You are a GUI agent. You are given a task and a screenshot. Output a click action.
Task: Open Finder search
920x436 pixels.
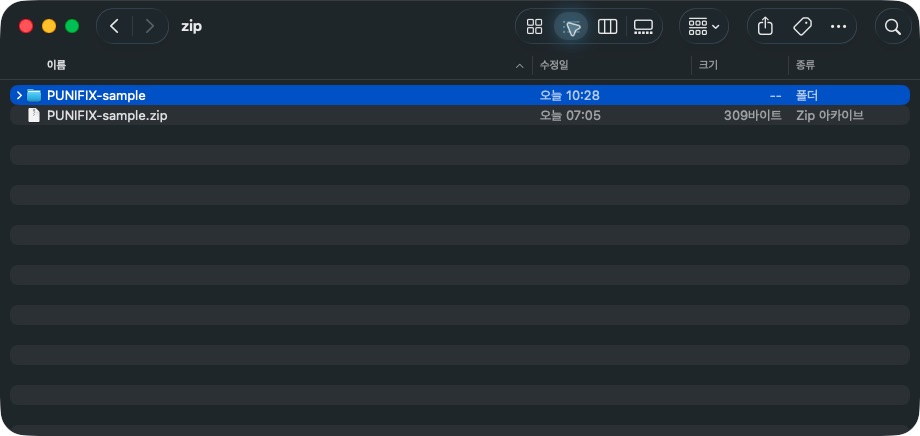click(893, 26)
